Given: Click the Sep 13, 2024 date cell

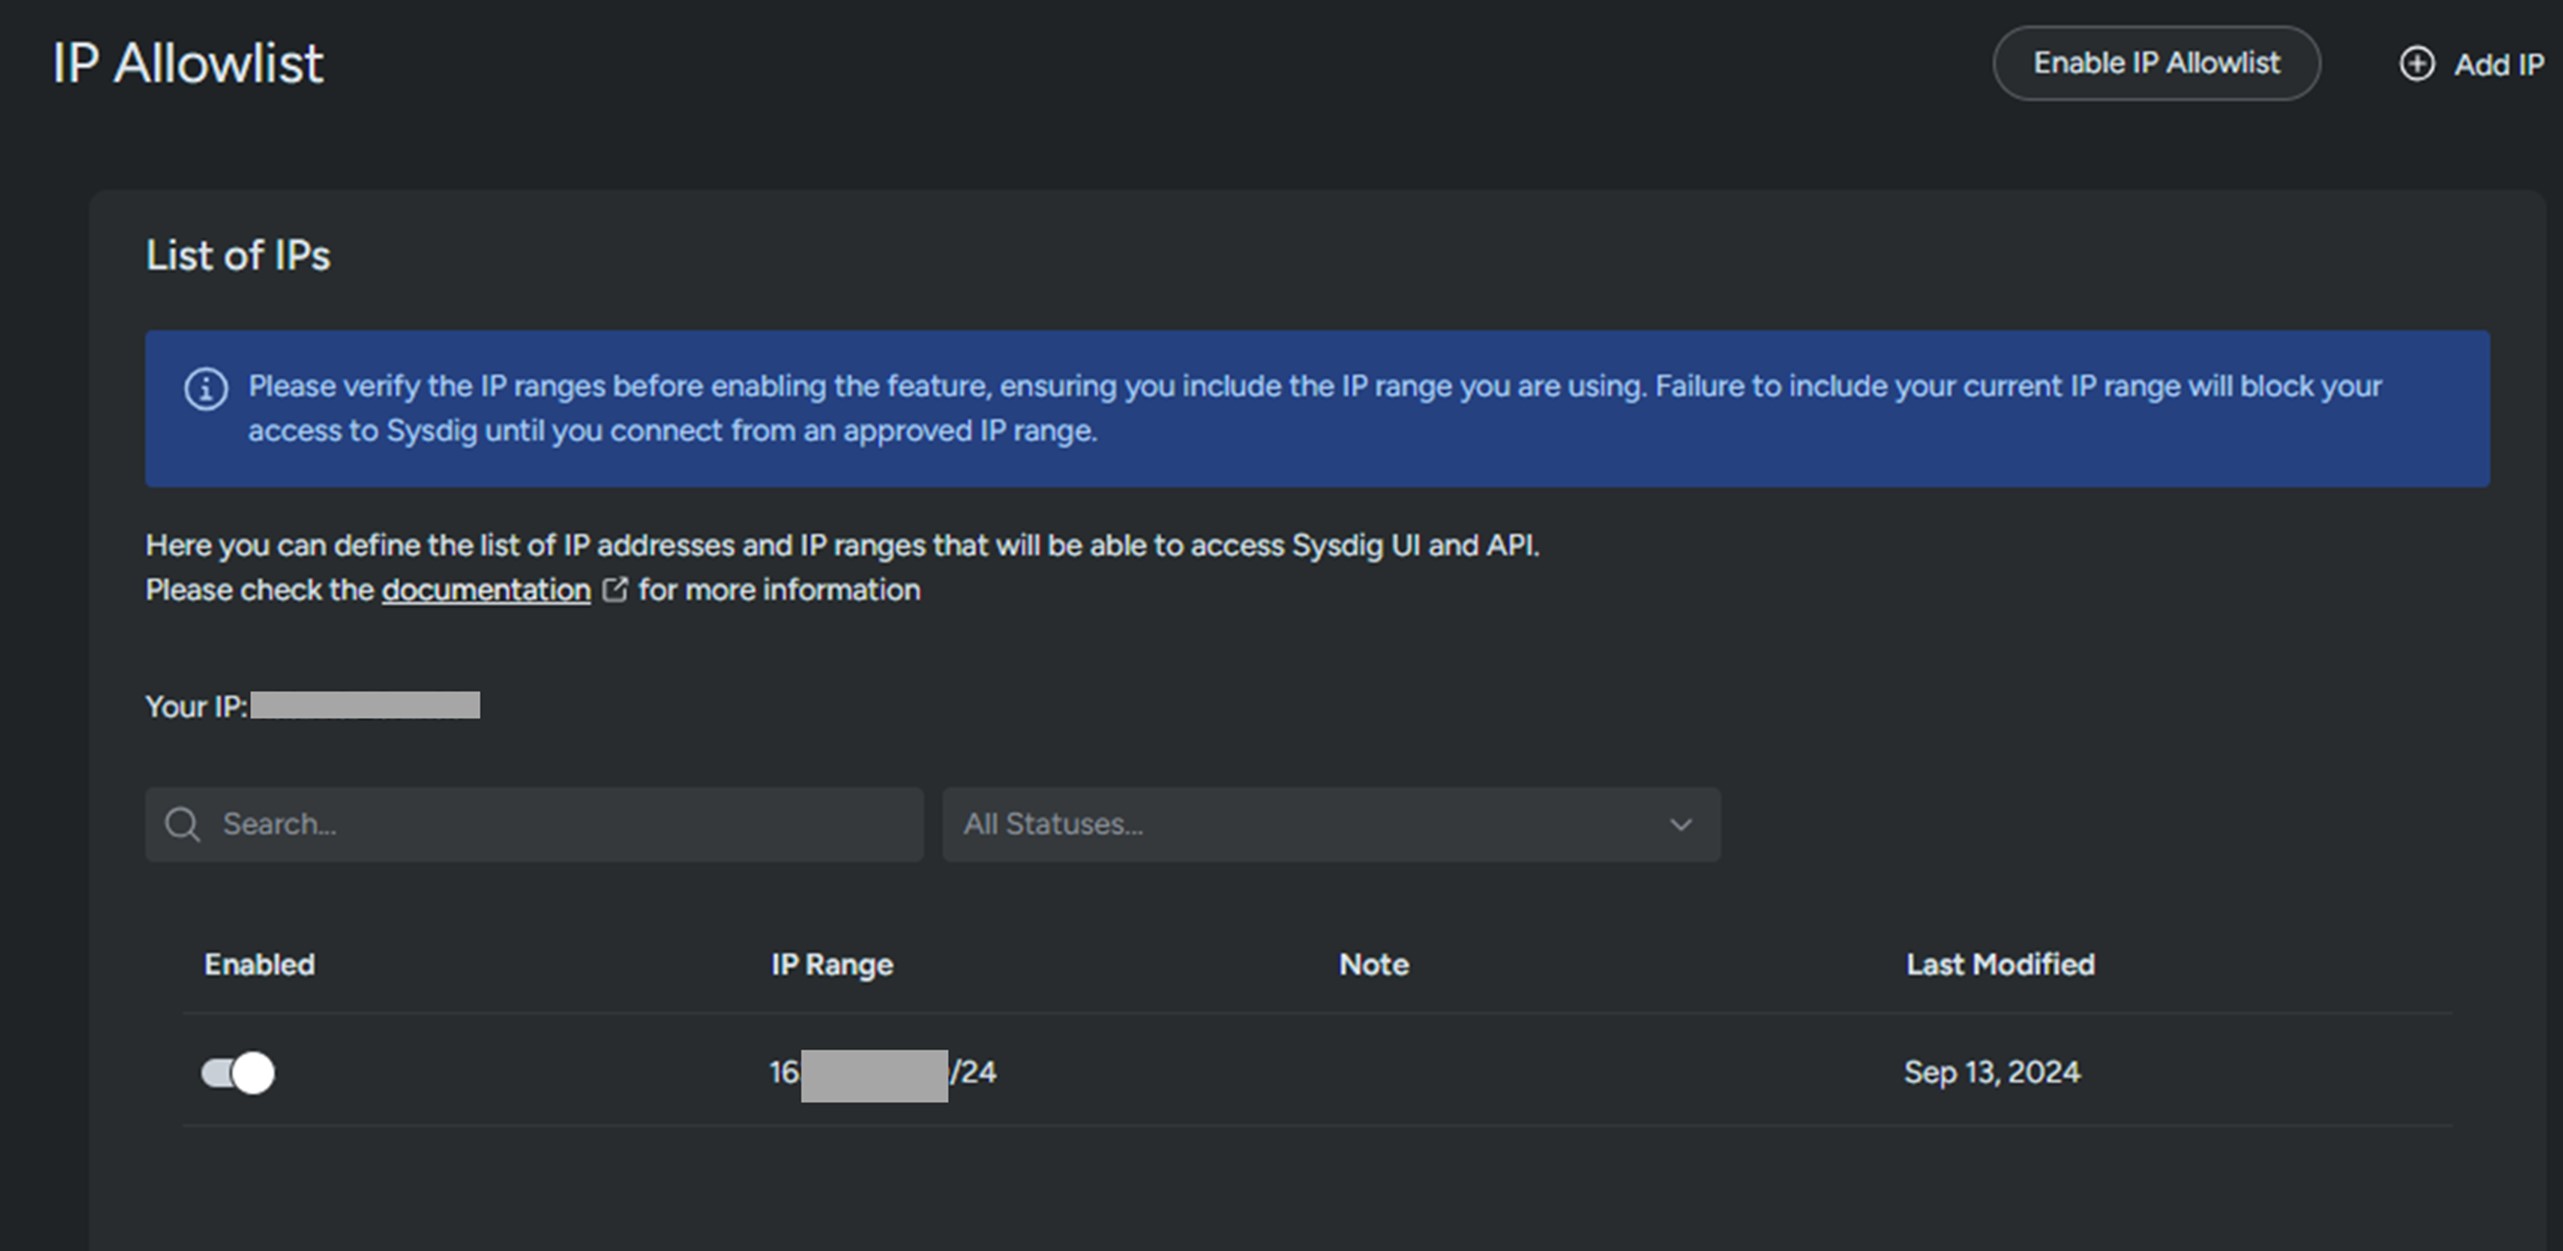Looking at the screenshot, I should coord(1991,1073).
